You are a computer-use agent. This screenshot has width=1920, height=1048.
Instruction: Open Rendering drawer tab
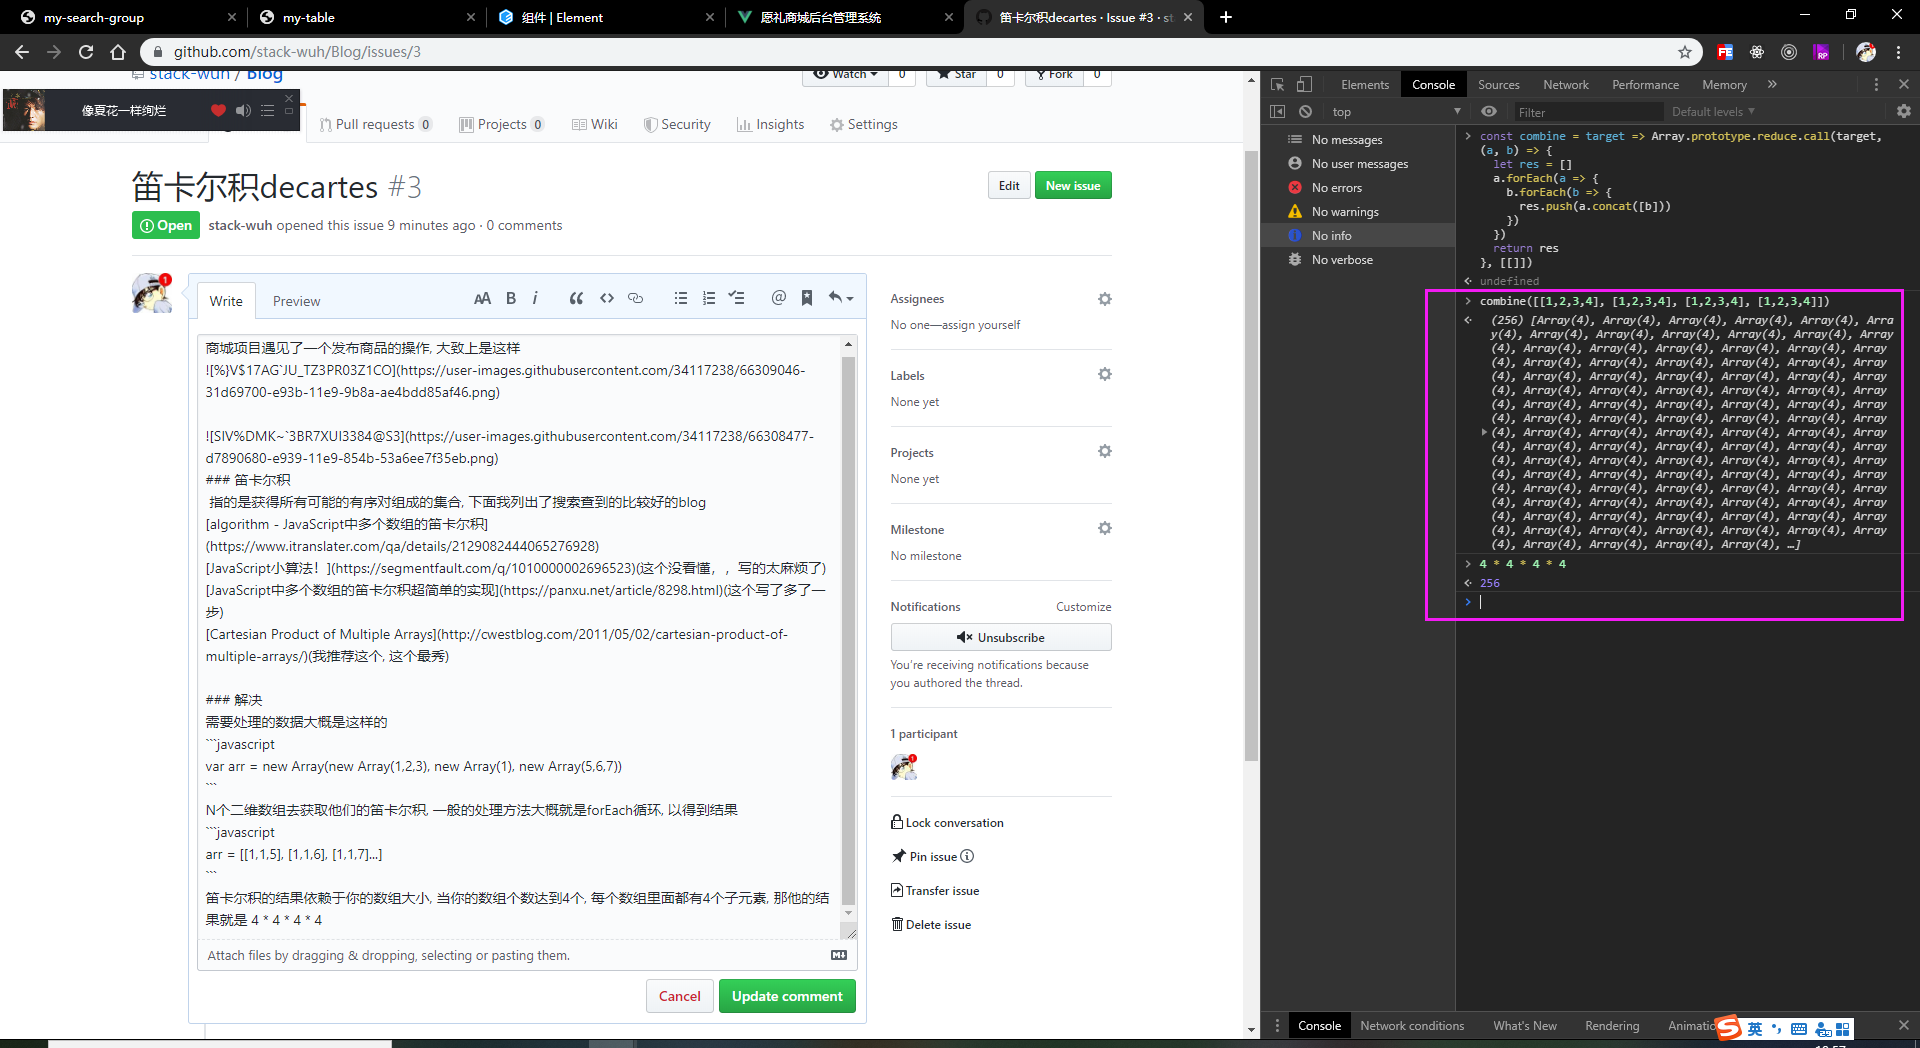click(x=1612, y=1026)
